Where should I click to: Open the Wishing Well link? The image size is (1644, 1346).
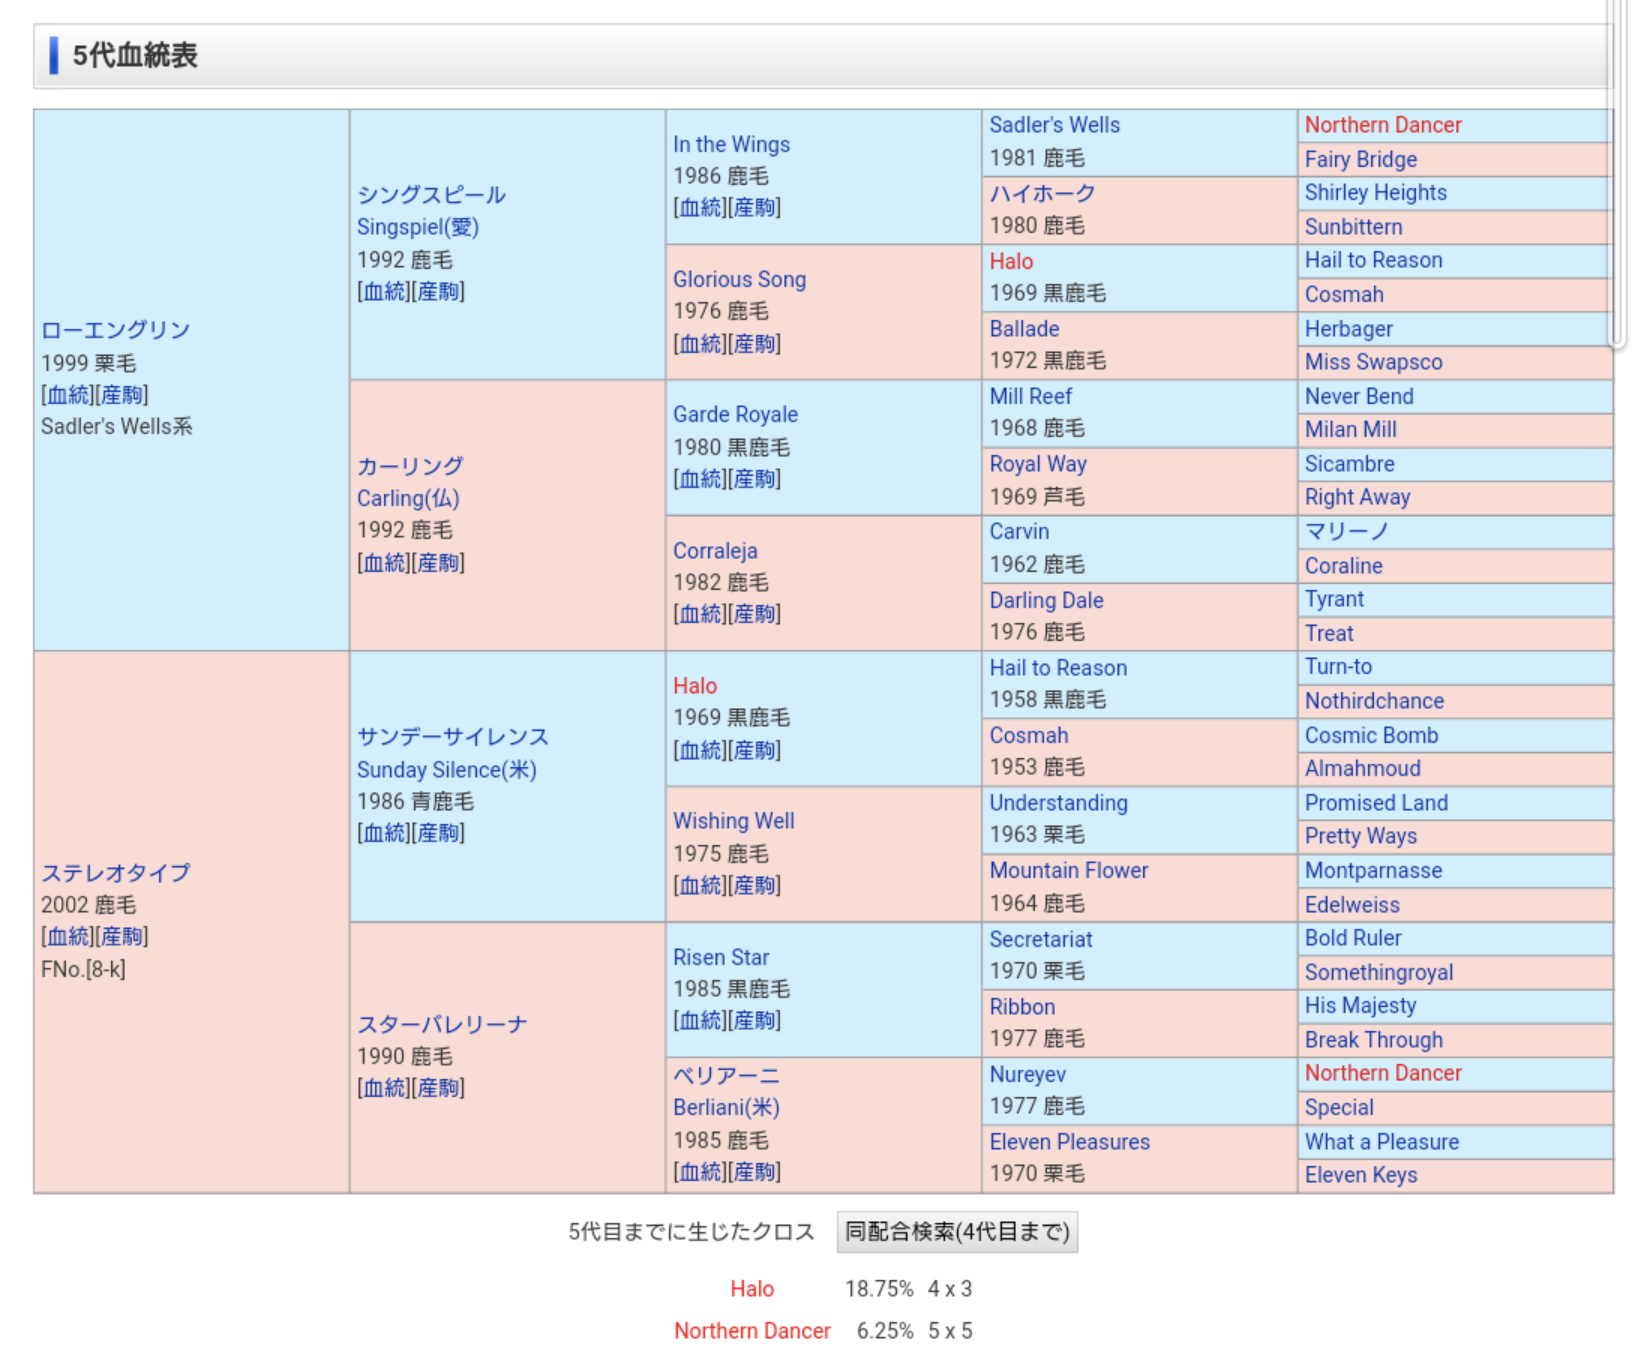coord(733,821)
